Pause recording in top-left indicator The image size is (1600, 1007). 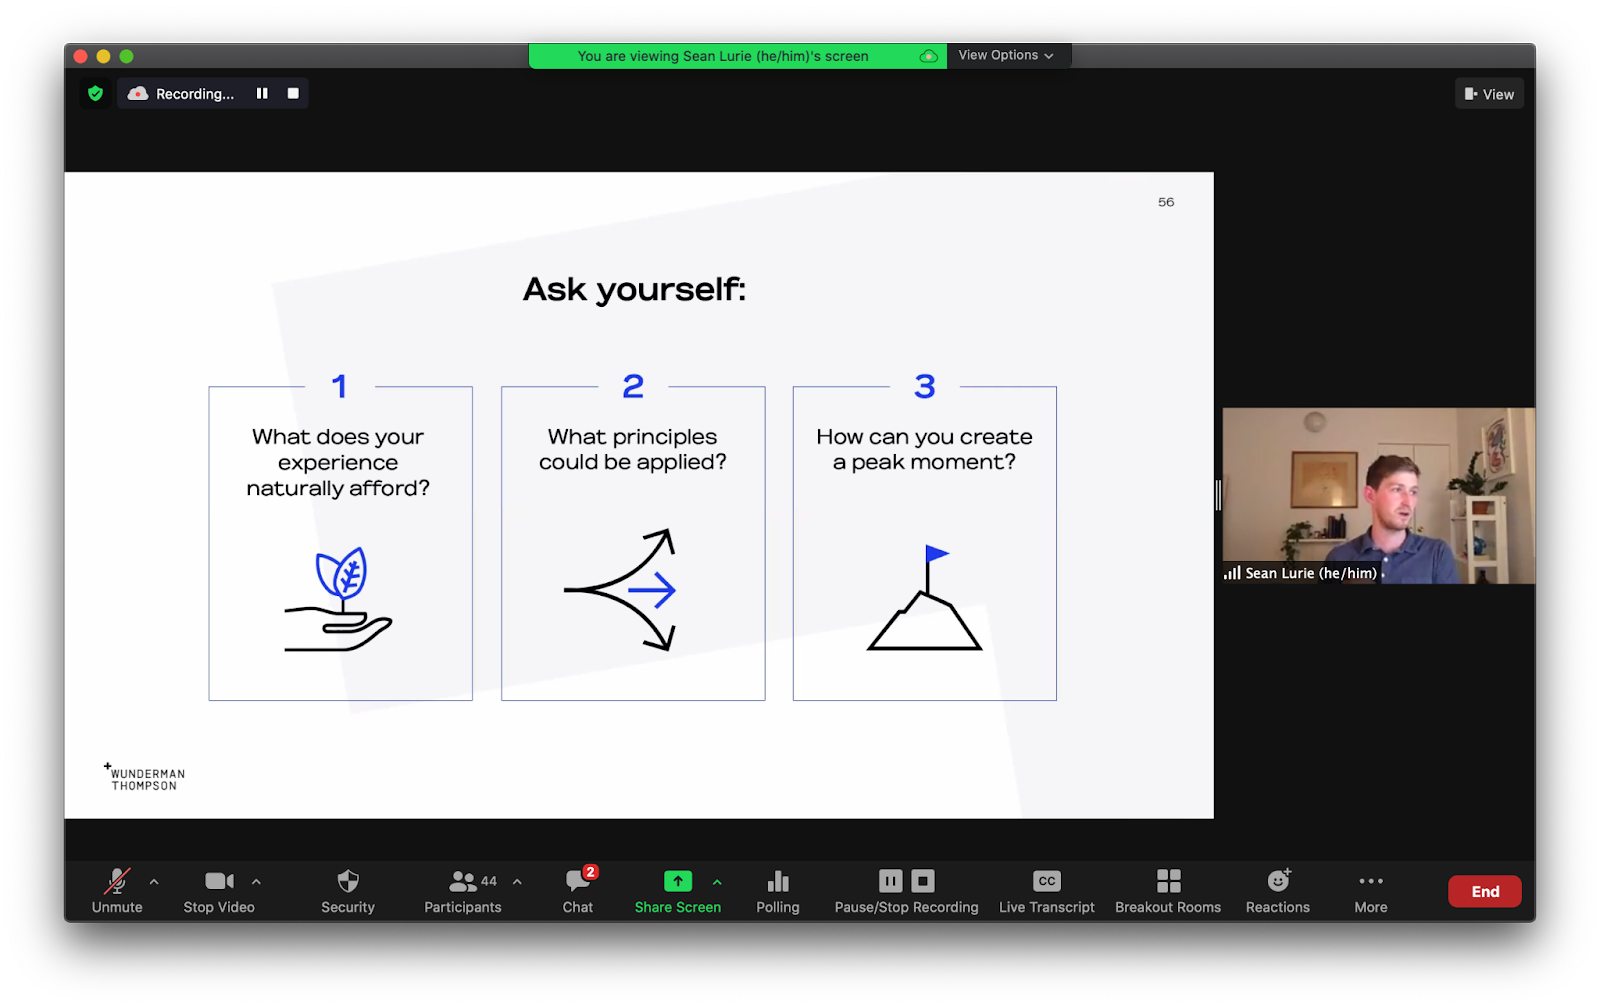click(x=262, y=94)
